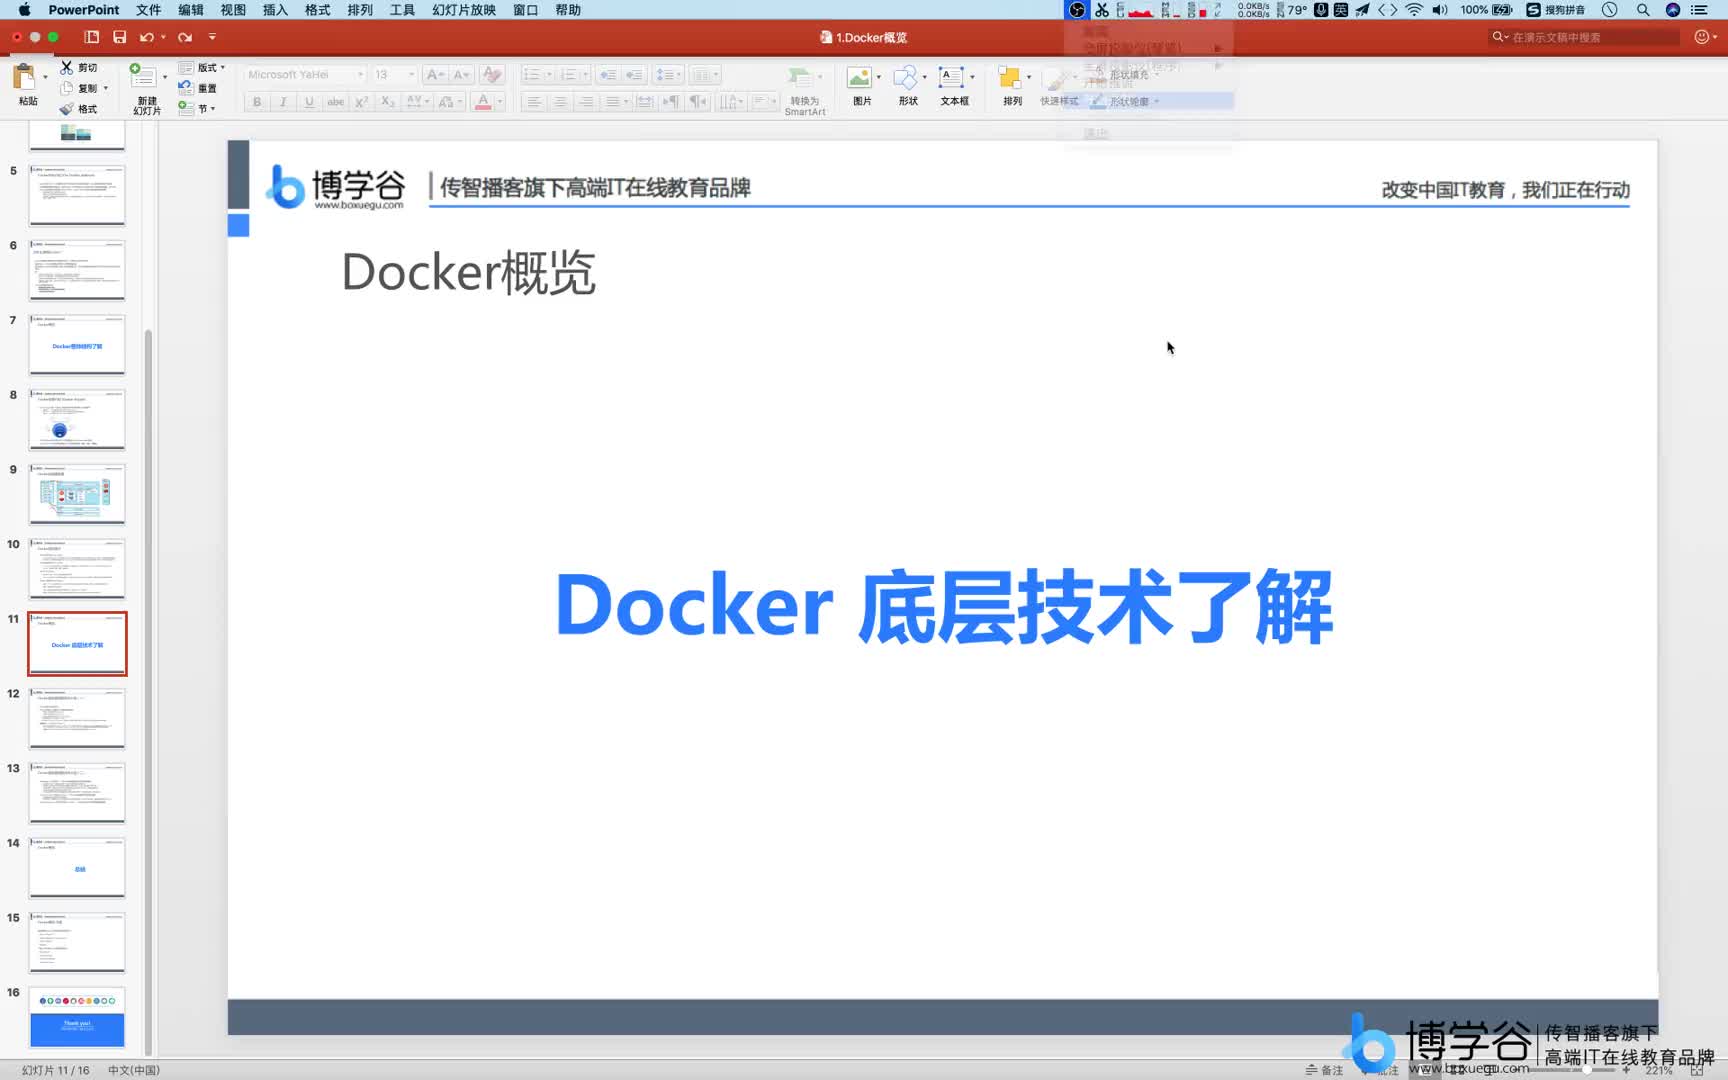Click the 中文(中国) language indicator
The height and width of the screenshot is (1080, 1728).
pos(134,1070)
